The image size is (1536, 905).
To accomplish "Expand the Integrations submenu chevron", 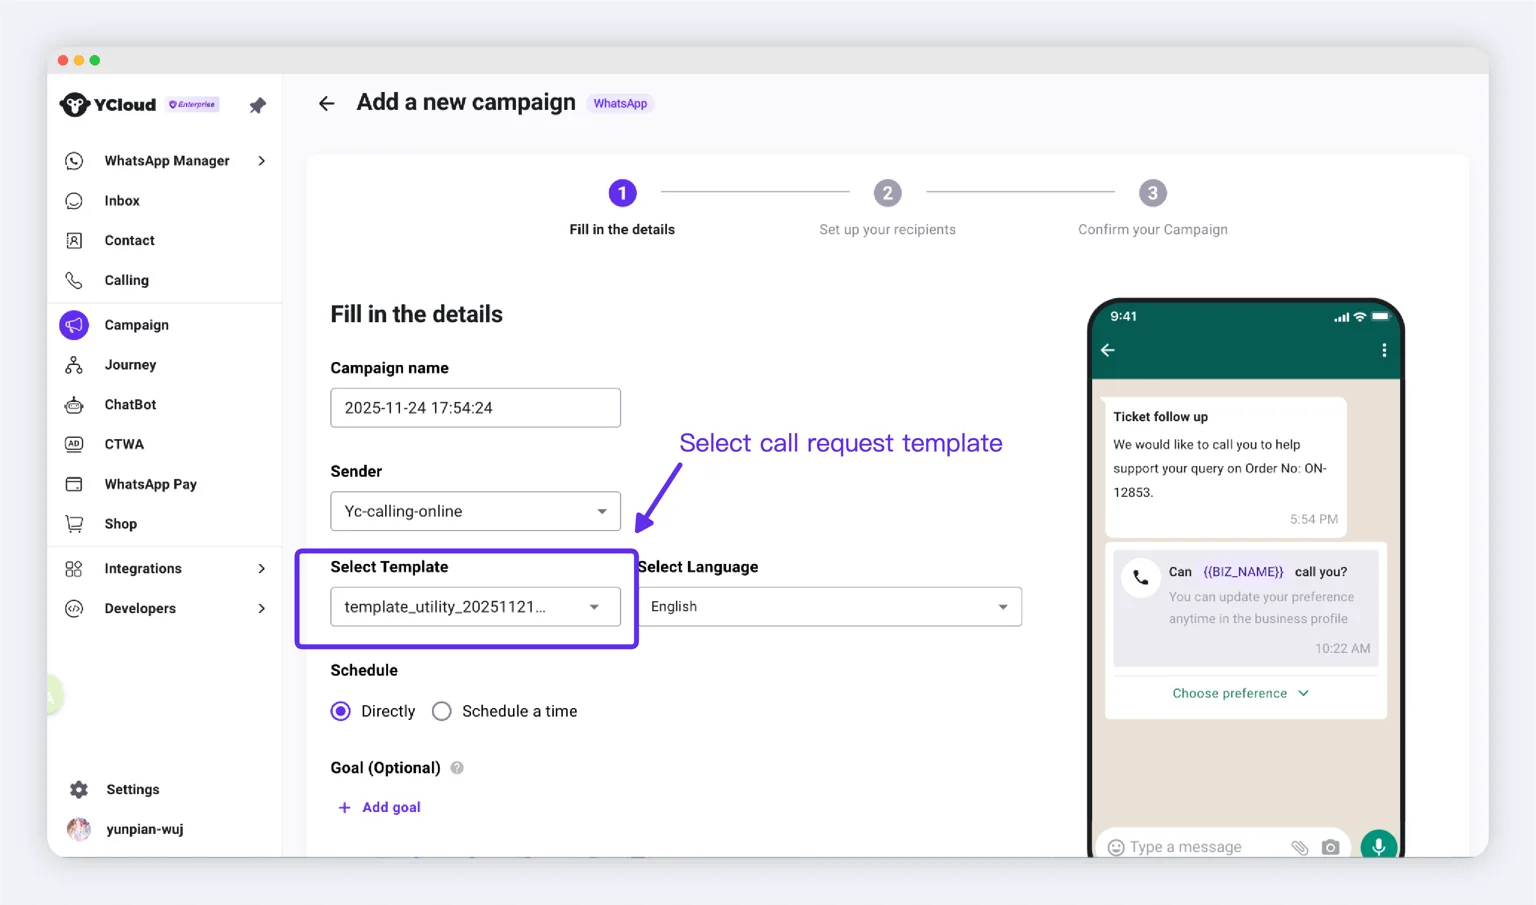I will tap(262, 569).
